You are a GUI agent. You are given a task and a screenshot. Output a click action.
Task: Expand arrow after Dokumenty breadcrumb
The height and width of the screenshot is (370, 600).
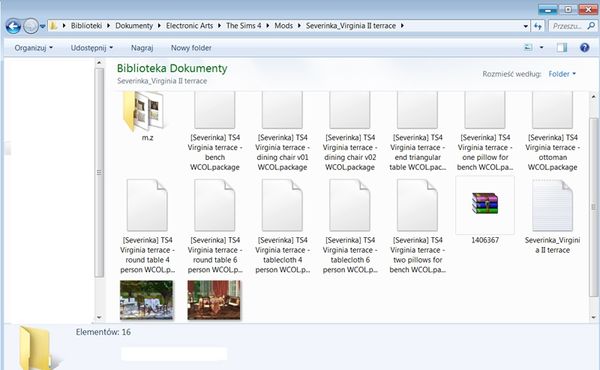coord(159,26)
